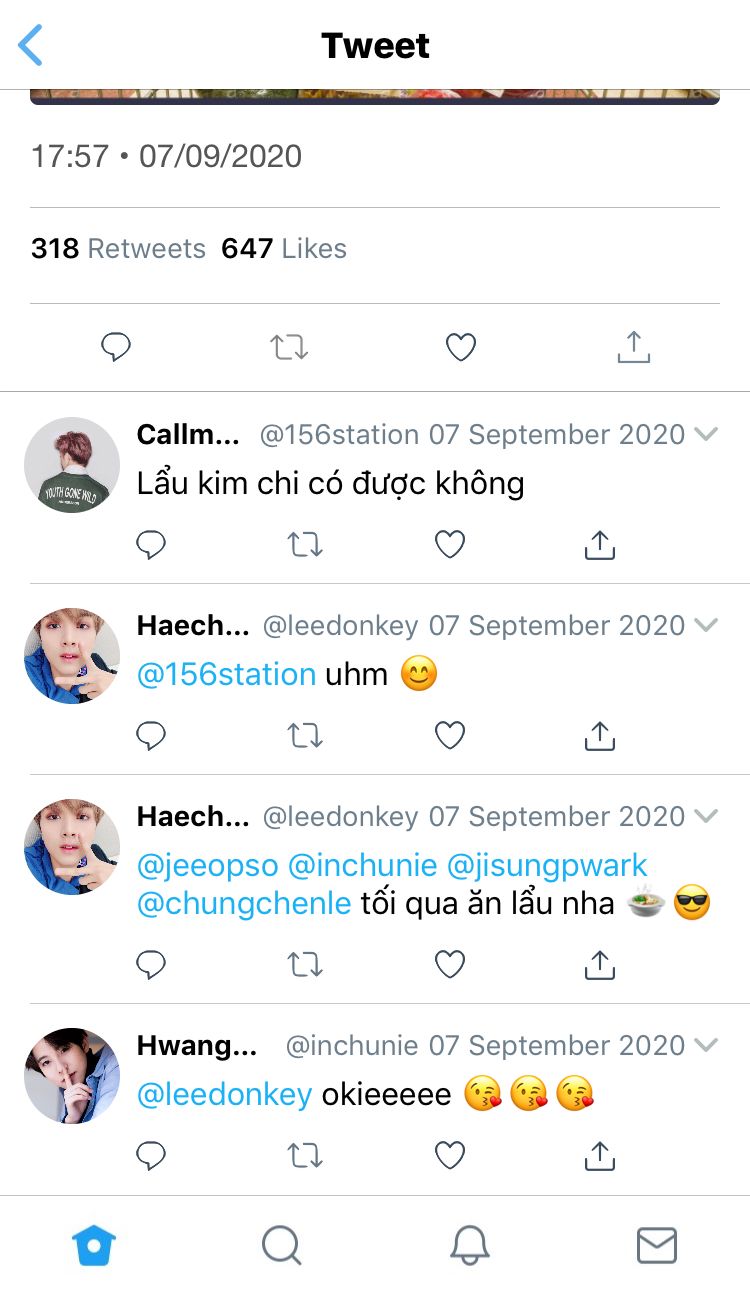Open Hwang's profile picture
This screenshot has height=1295, width=750.
click(x=72, y=1076)
